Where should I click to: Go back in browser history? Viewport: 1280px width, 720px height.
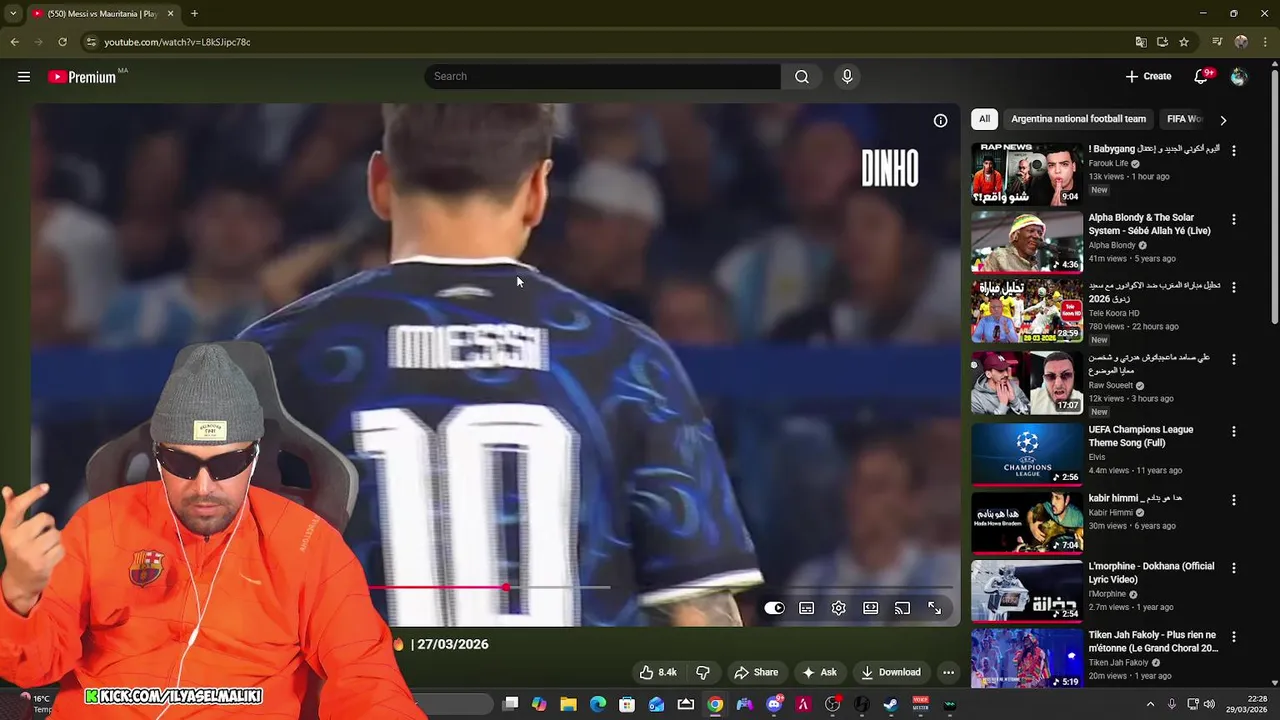(x=14, y=42)
